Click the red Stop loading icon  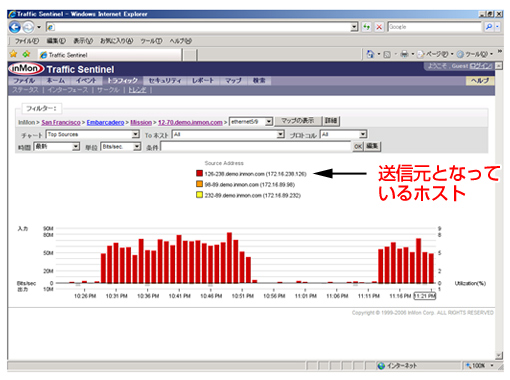tap(379, 27)
